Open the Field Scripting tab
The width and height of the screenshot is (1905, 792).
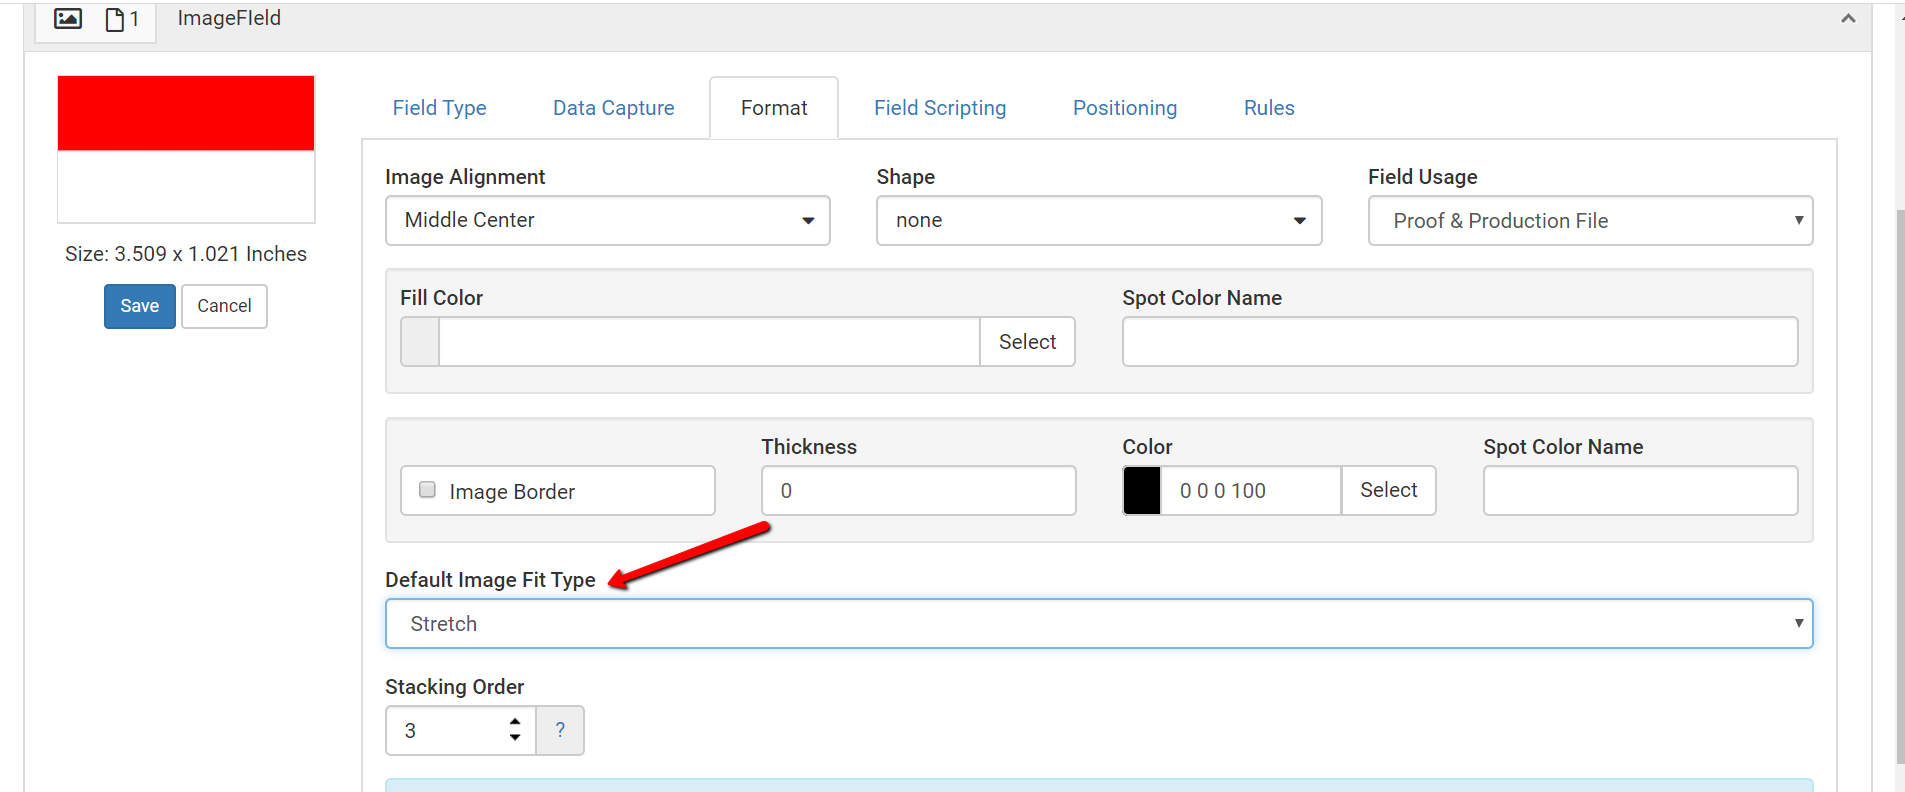940,108
